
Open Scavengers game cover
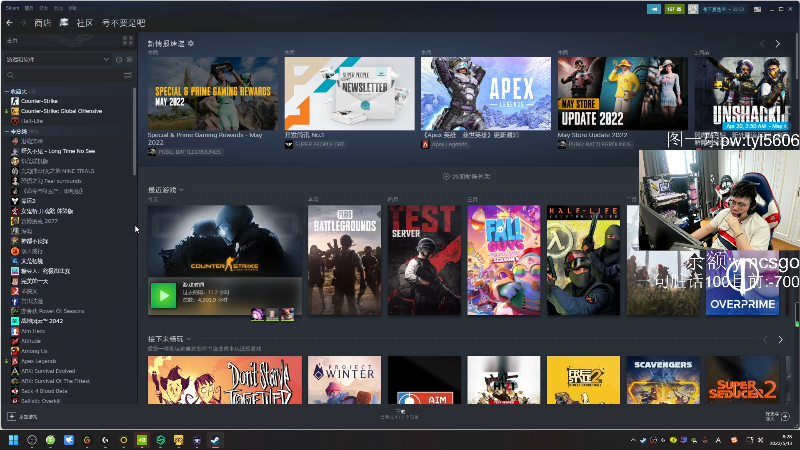point(663,380)
